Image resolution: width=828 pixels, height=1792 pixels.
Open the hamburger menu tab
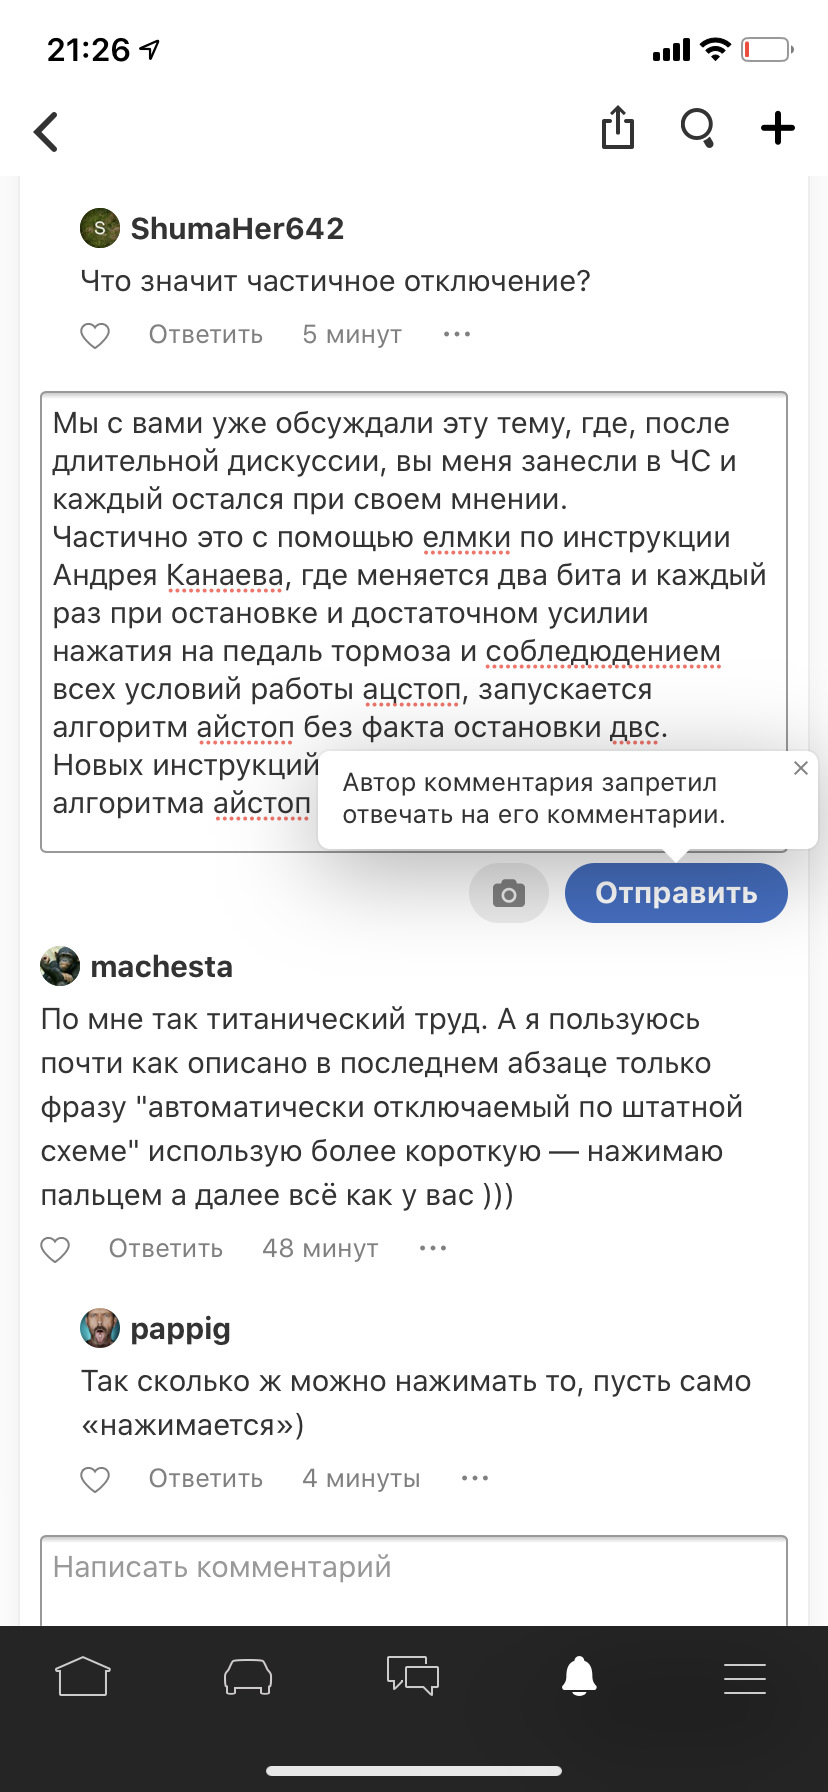tap(744, 1677)
